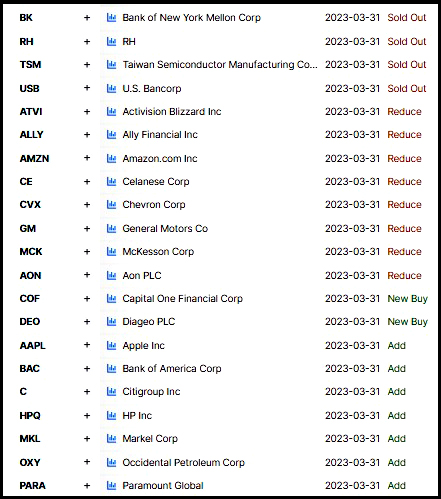
Task: Expand the plus sign beside MKL ticker
Action: 87,438
